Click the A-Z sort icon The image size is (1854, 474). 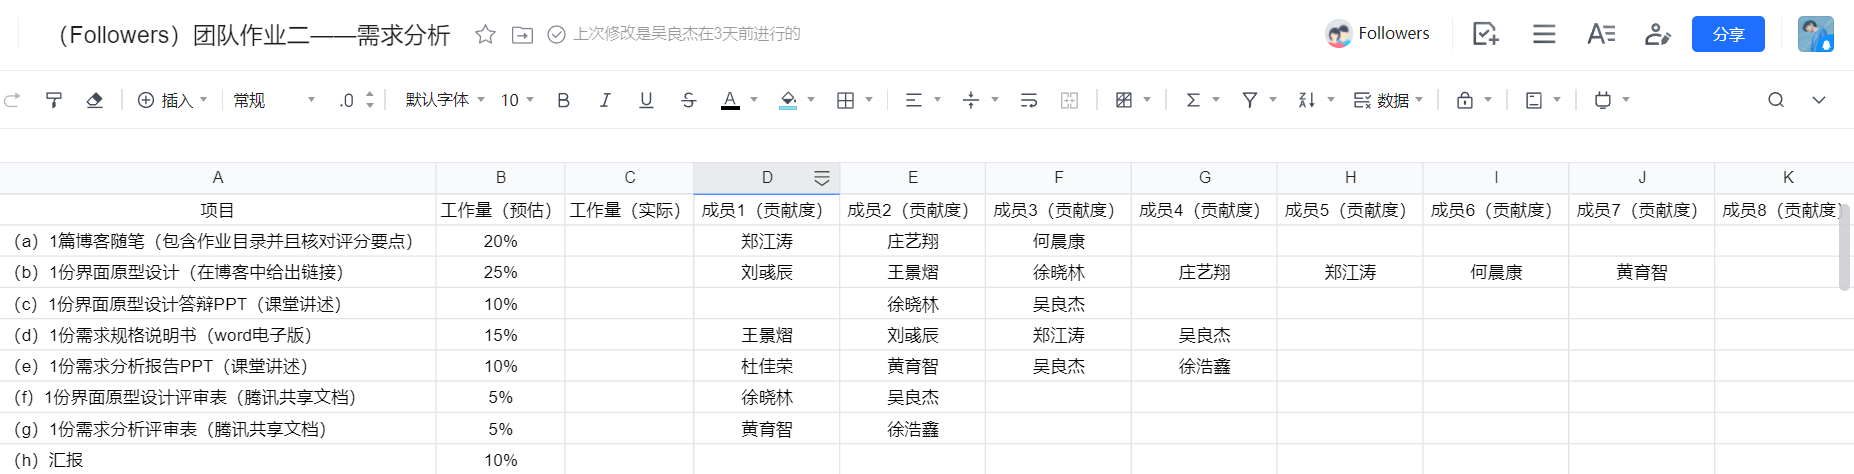1307,100
